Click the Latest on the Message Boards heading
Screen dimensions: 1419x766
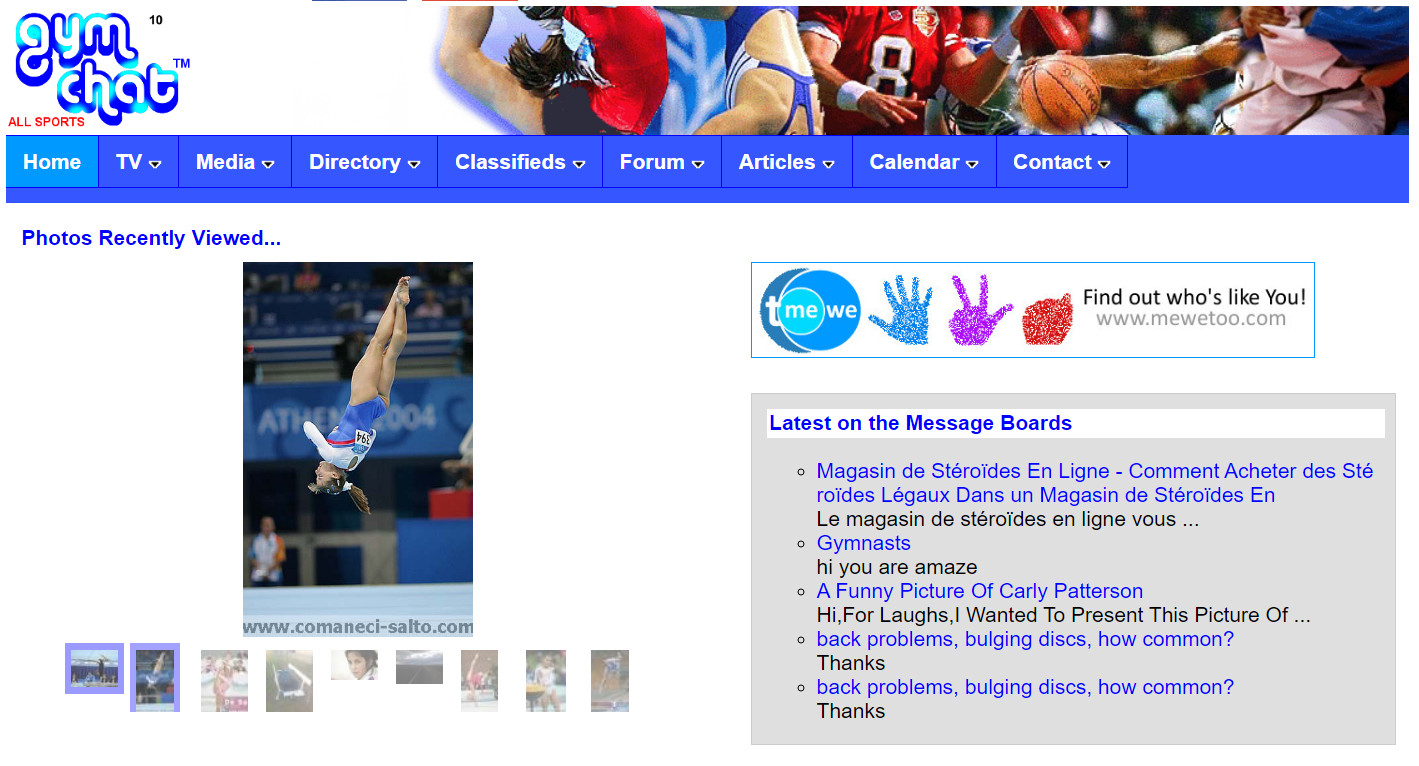click(920, 423)
